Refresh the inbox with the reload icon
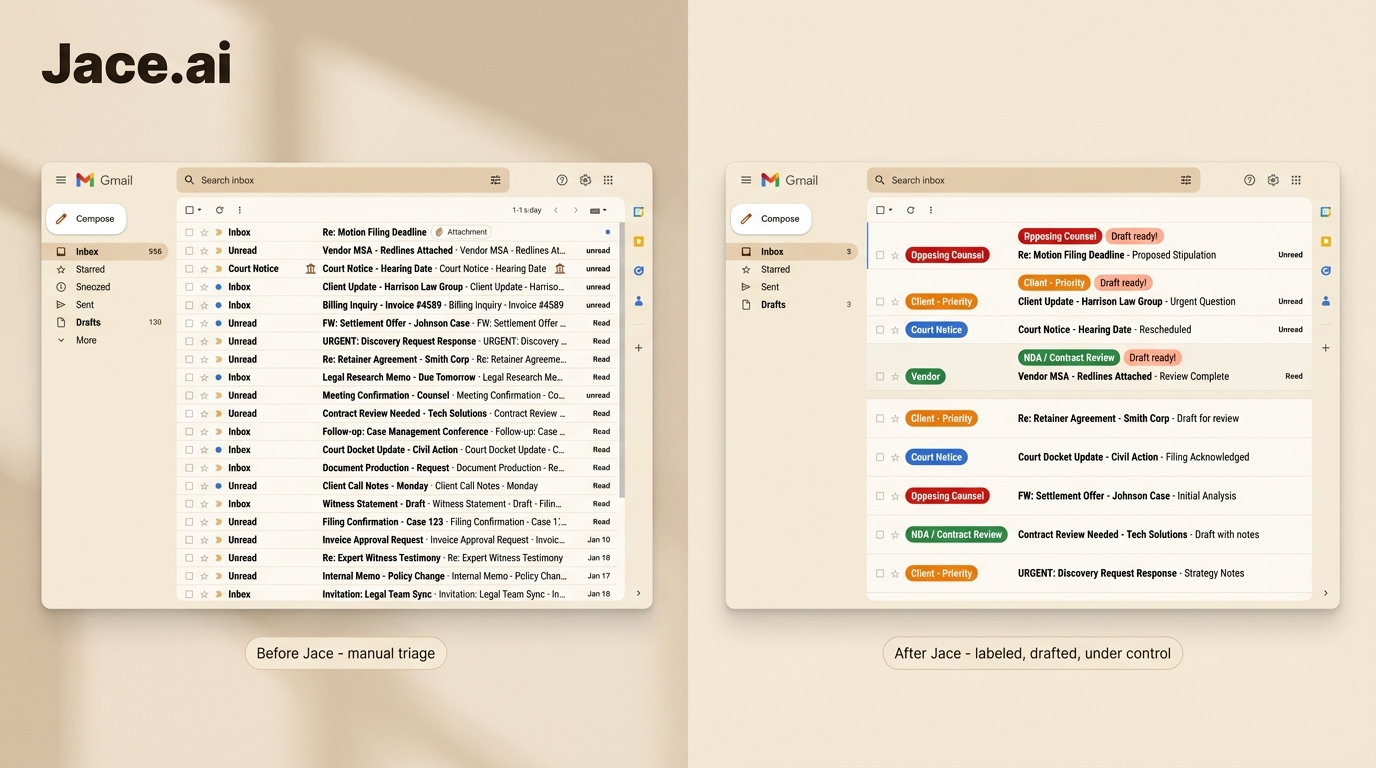1376x768 pixels. [220, 210]
